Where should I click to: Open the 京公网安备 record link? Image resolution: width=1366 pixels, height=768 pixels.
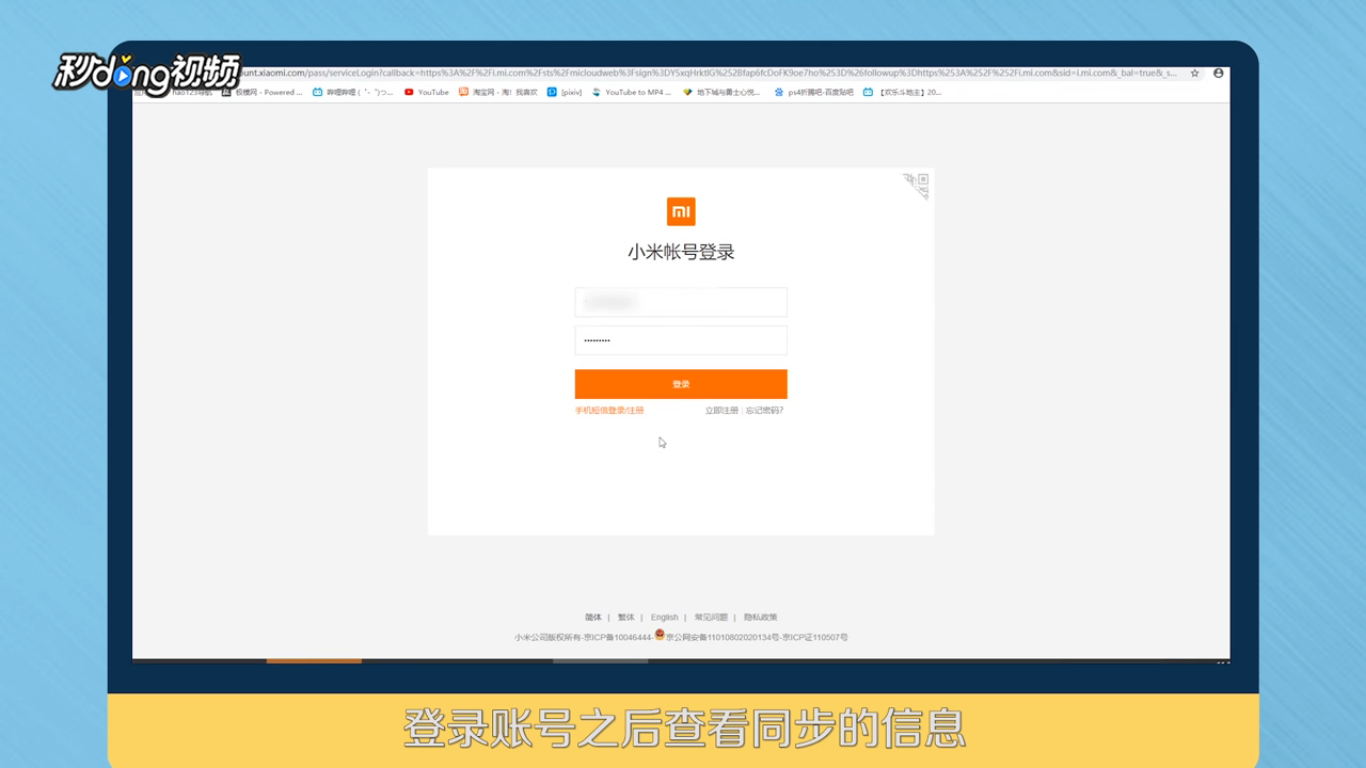point(722,637)
